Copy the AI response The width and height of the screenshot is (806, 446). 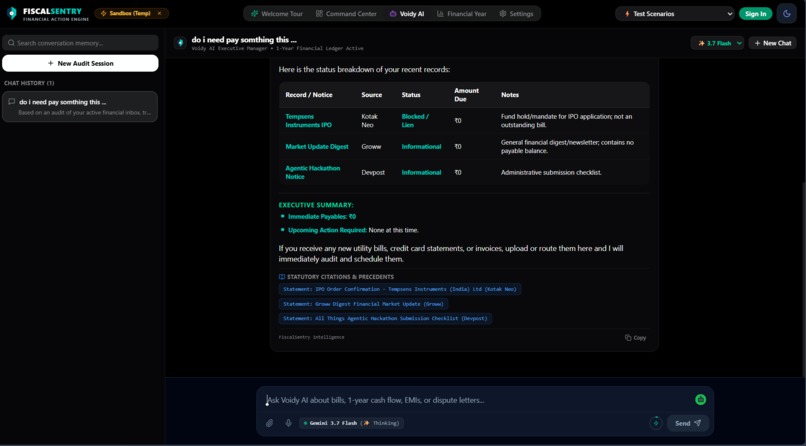click(635, 338)
